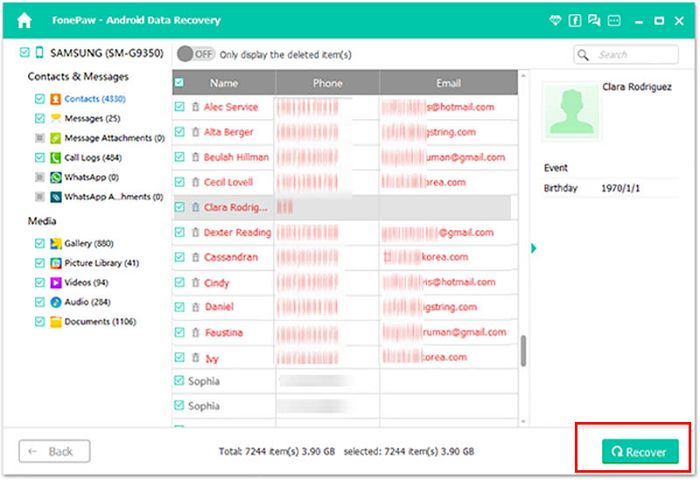The image size is (700, 480).
Task: Uncheck the Gallery checkbox
Action: (40, 243)
